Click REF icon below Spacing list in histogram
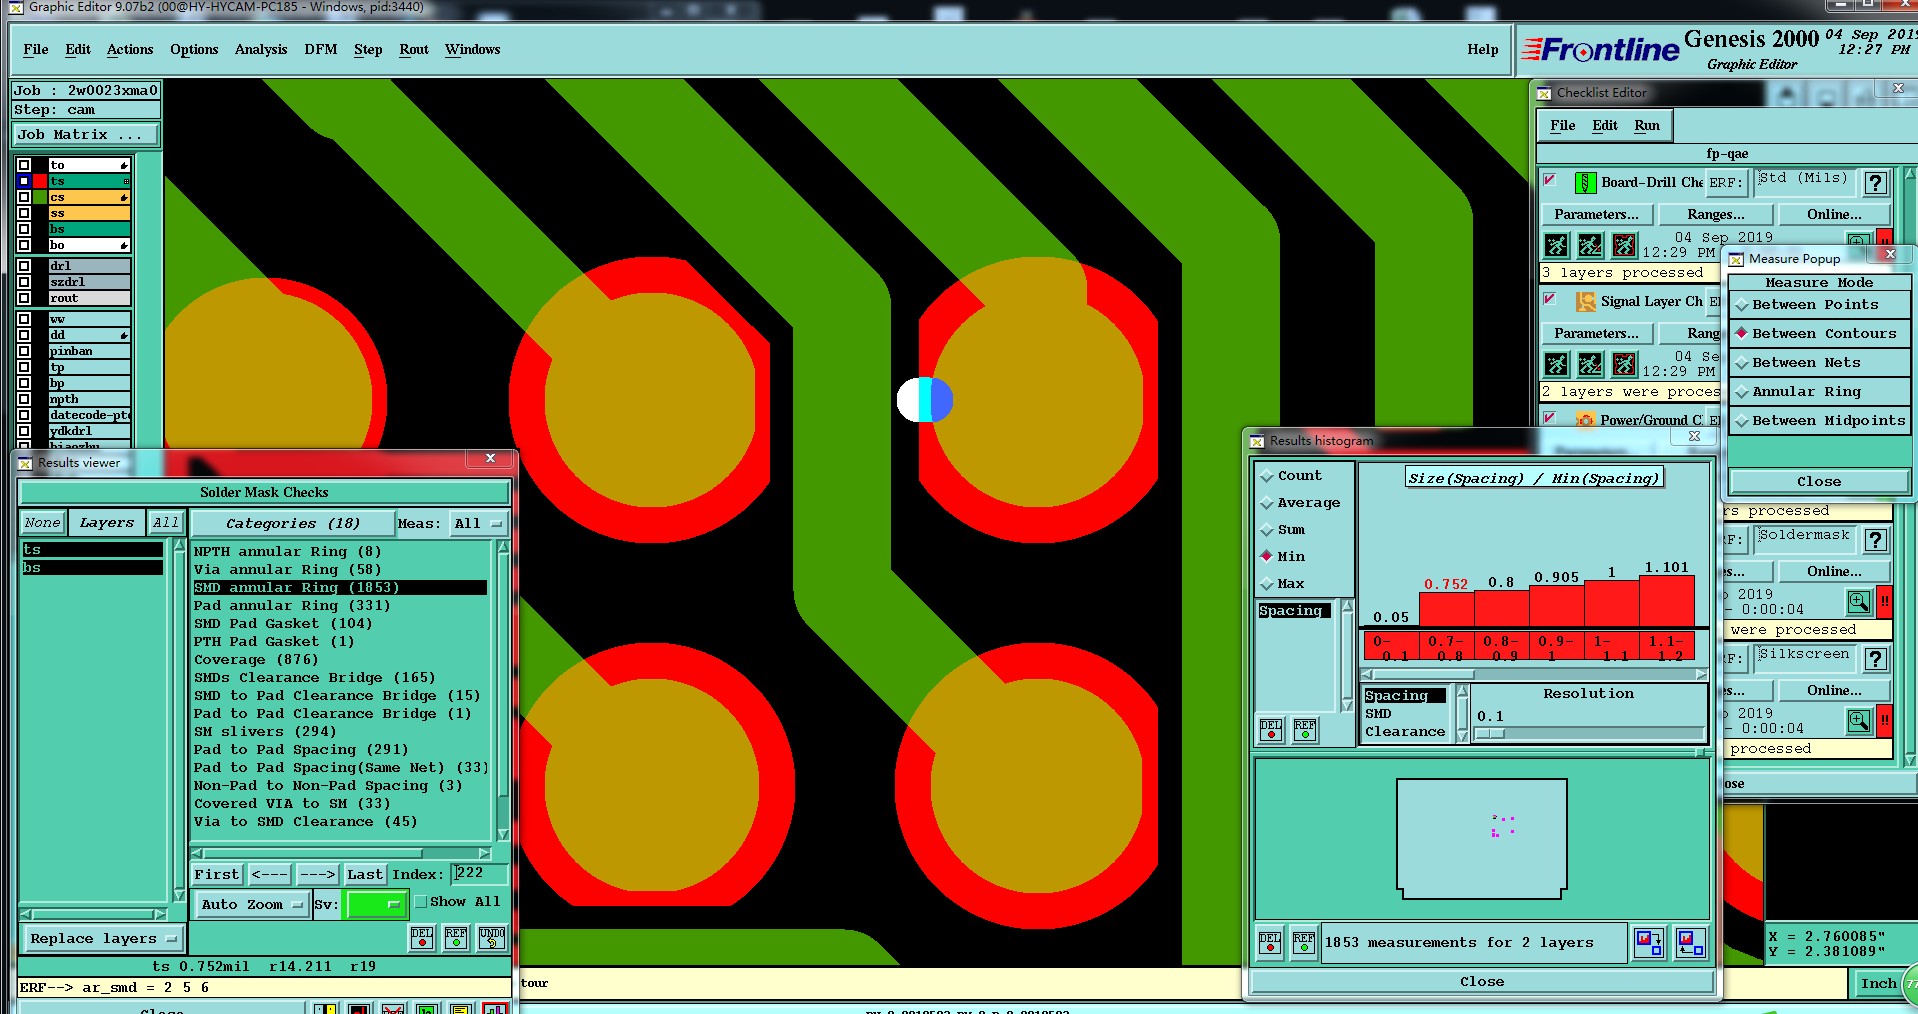 pos(1305,729)
